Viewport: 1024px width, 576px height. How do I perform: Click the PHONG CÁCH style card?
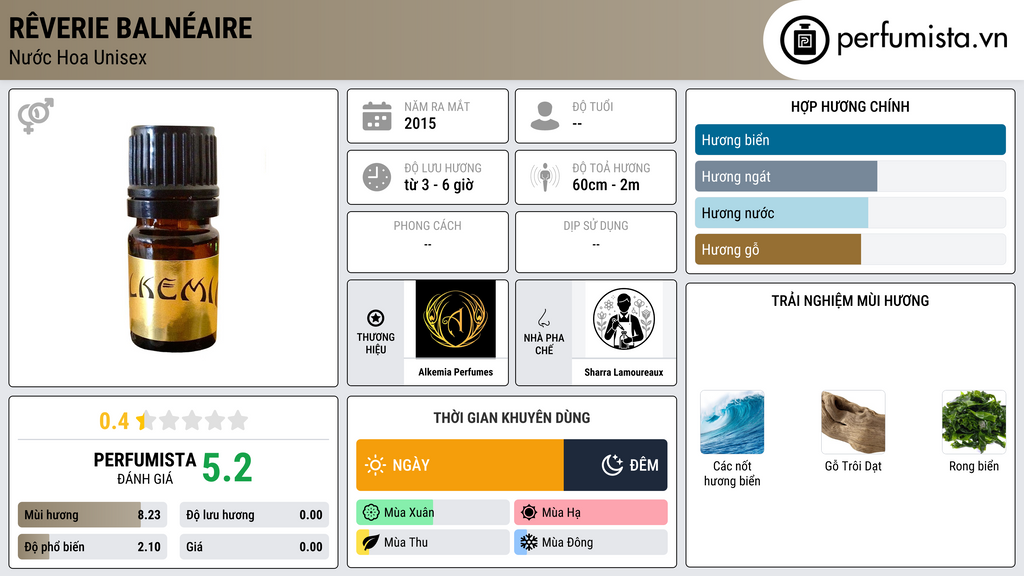[428, 242]
